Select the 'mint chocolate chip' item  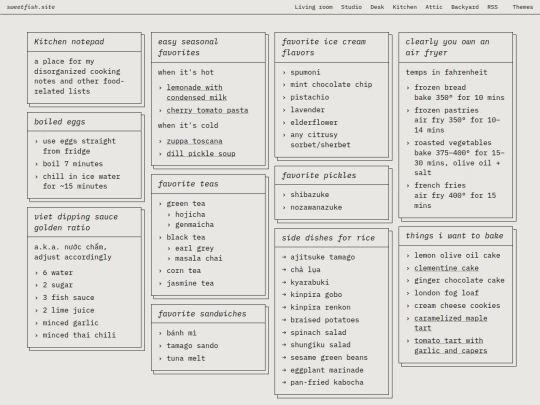331,84
